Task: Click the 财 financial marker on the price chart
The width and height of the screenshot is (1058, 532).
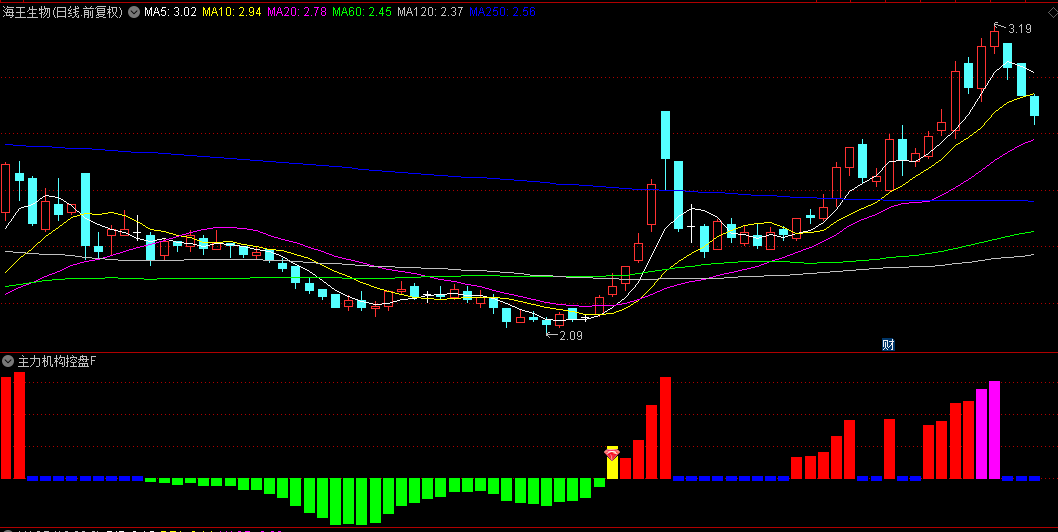Action: [888, 344]
